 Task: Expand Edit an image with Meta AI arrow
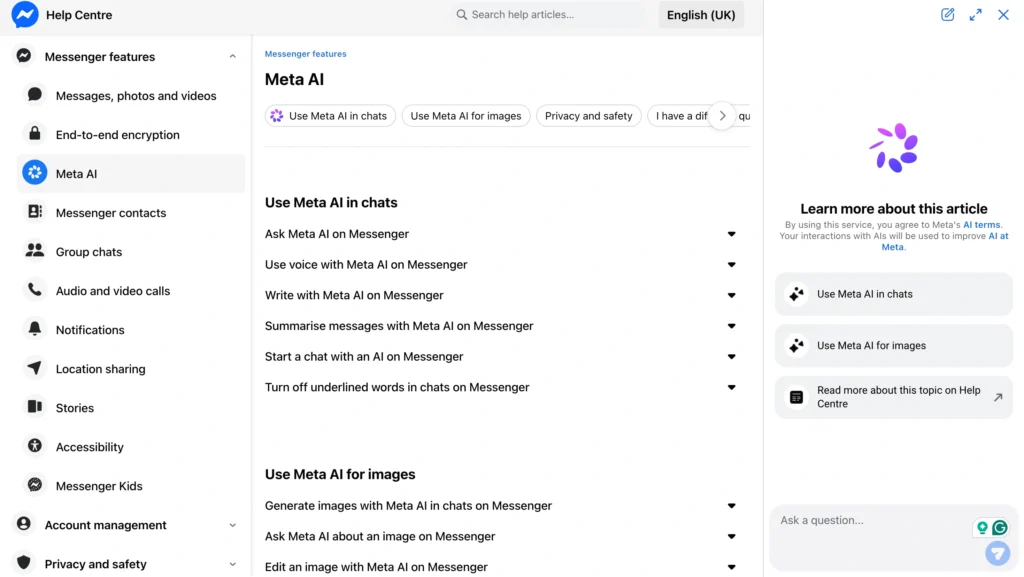point(731,567)
